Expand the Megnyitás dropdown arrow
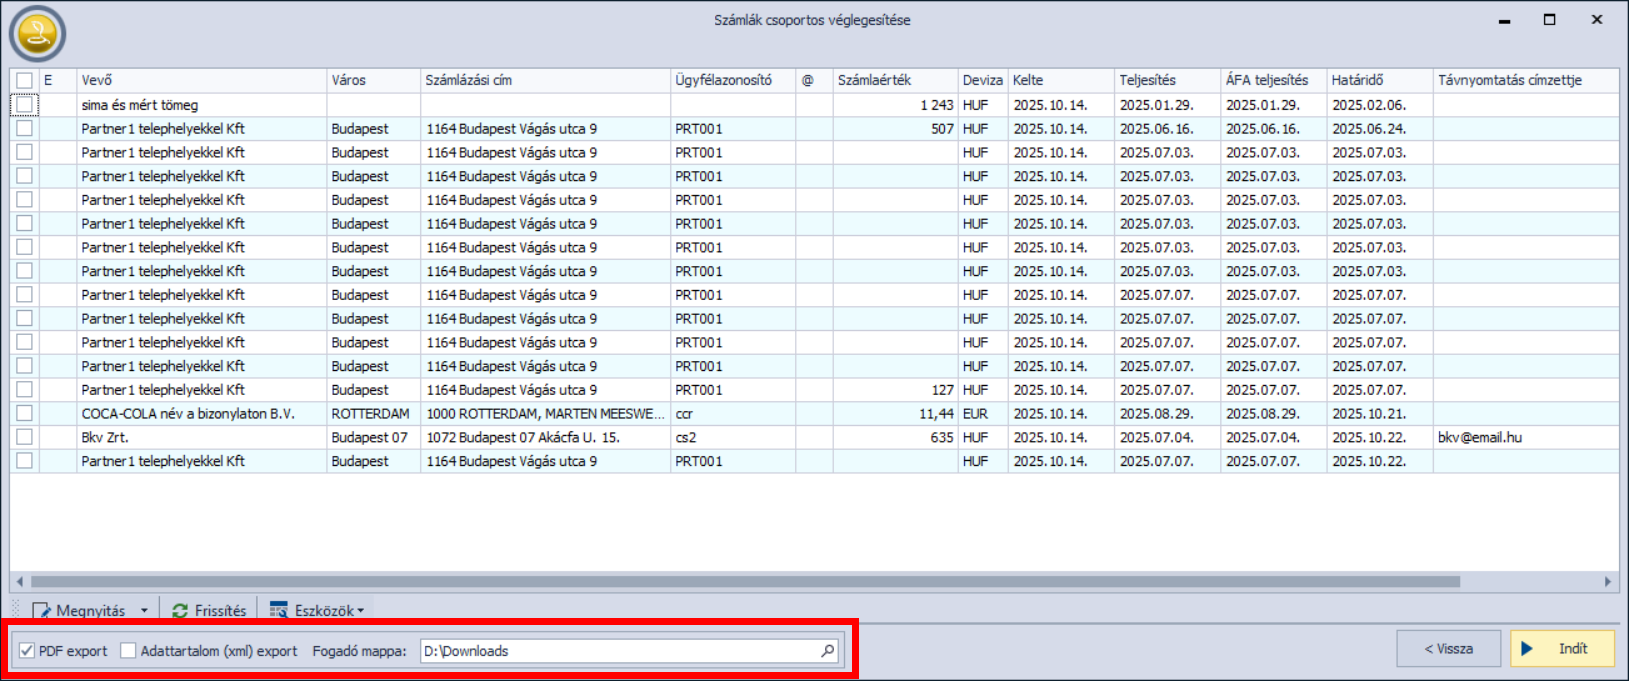This screenshot has height=681, width=1629. click(144, 611)
